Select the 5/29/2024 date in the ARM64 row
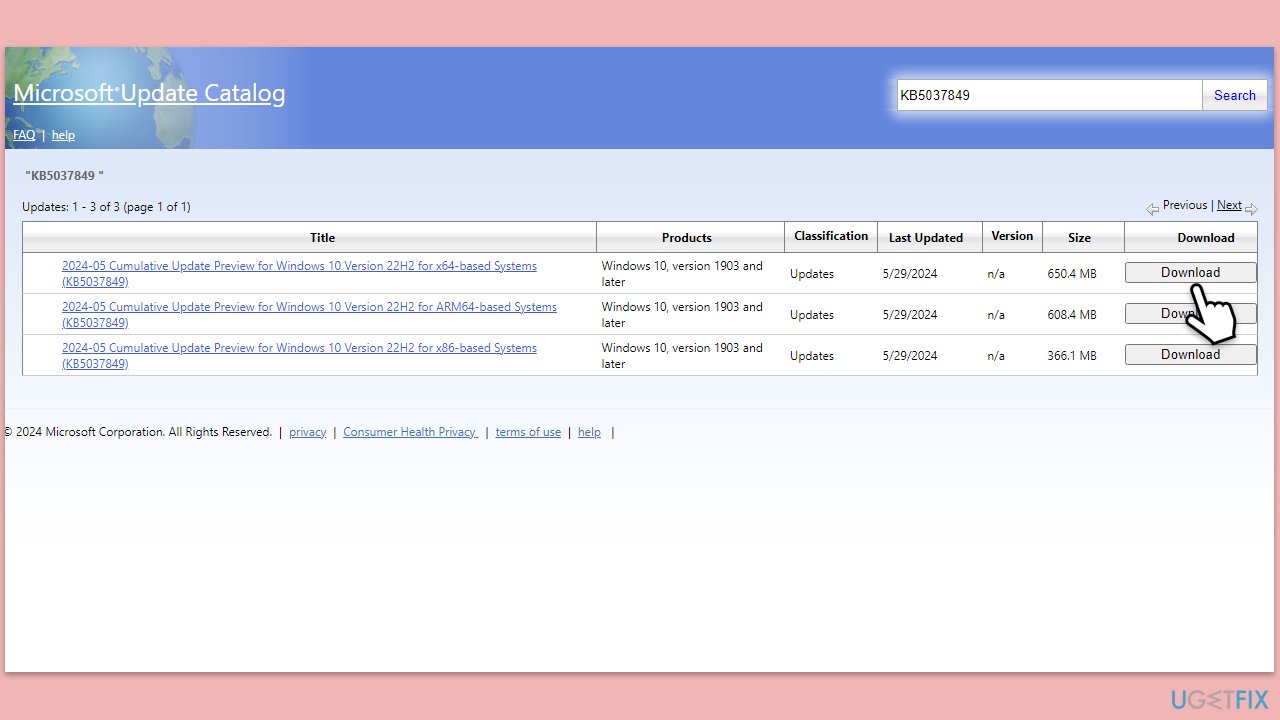The width and height of the screenshot is (1280, 720). click(910, 315)
